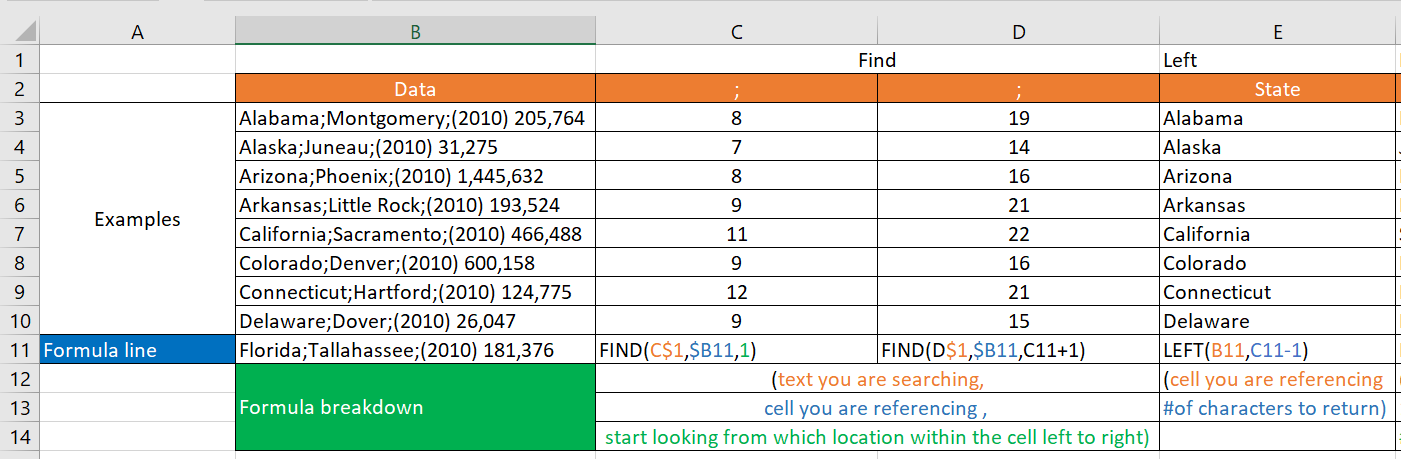Image resolution: width=1401 pixels, height=459 pixels.
Task: Click 'cell you are referencing ,' in Find breakdown
Action: click(877, 408)
